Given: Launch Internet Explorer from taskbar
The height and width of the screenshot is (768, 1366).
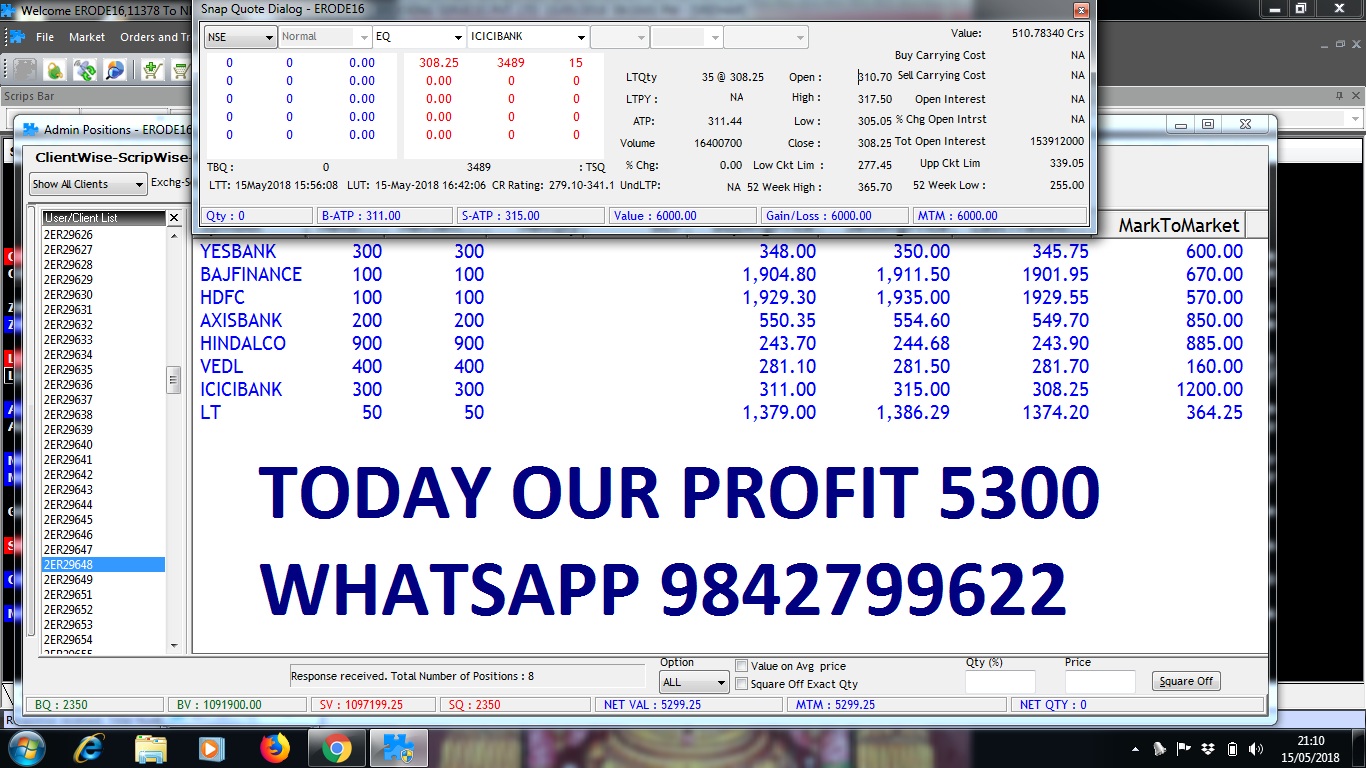Looking at the screenshot, I should (89, 747).
